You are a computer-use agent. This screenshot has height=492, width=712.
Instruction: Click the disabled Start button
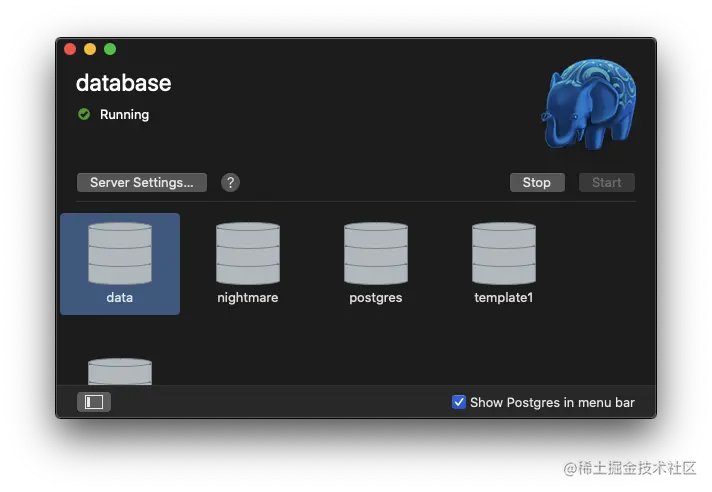tap(606, 182)
